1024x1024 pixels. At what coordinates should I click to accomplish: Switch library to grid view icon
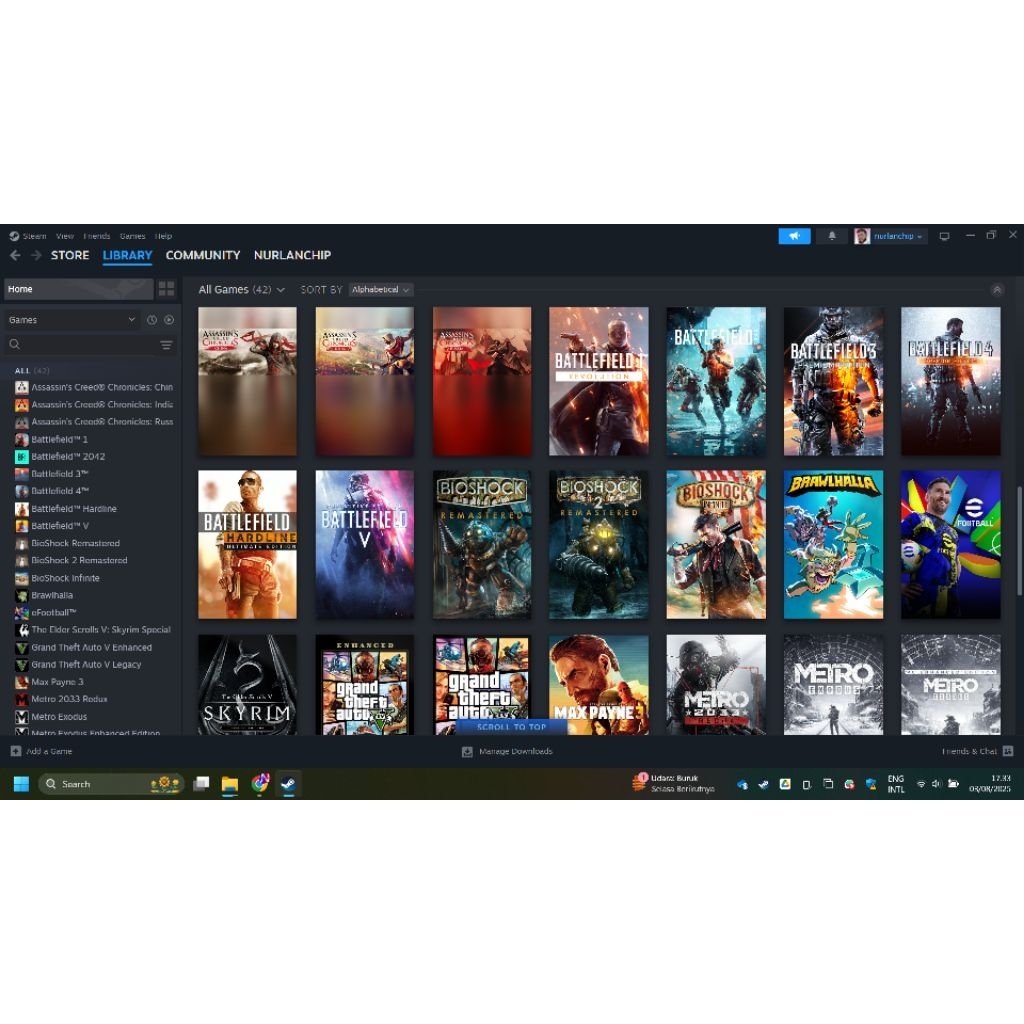tap(166, 289)
